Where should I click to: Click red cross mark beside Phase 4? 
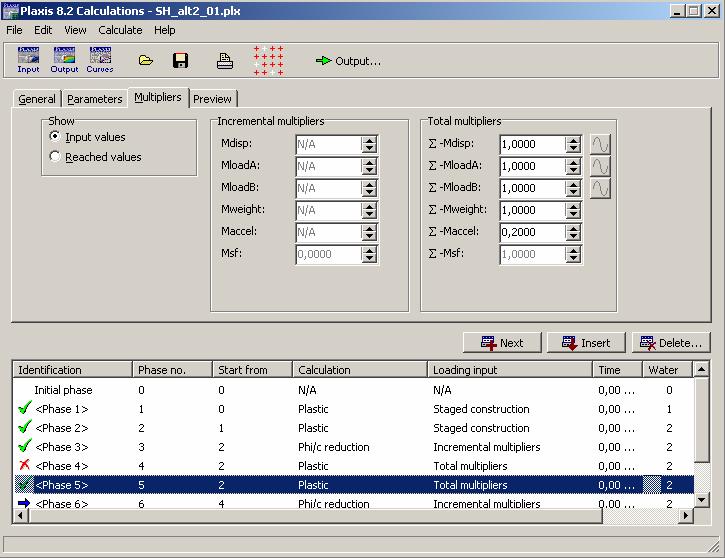tap(25, 465)
